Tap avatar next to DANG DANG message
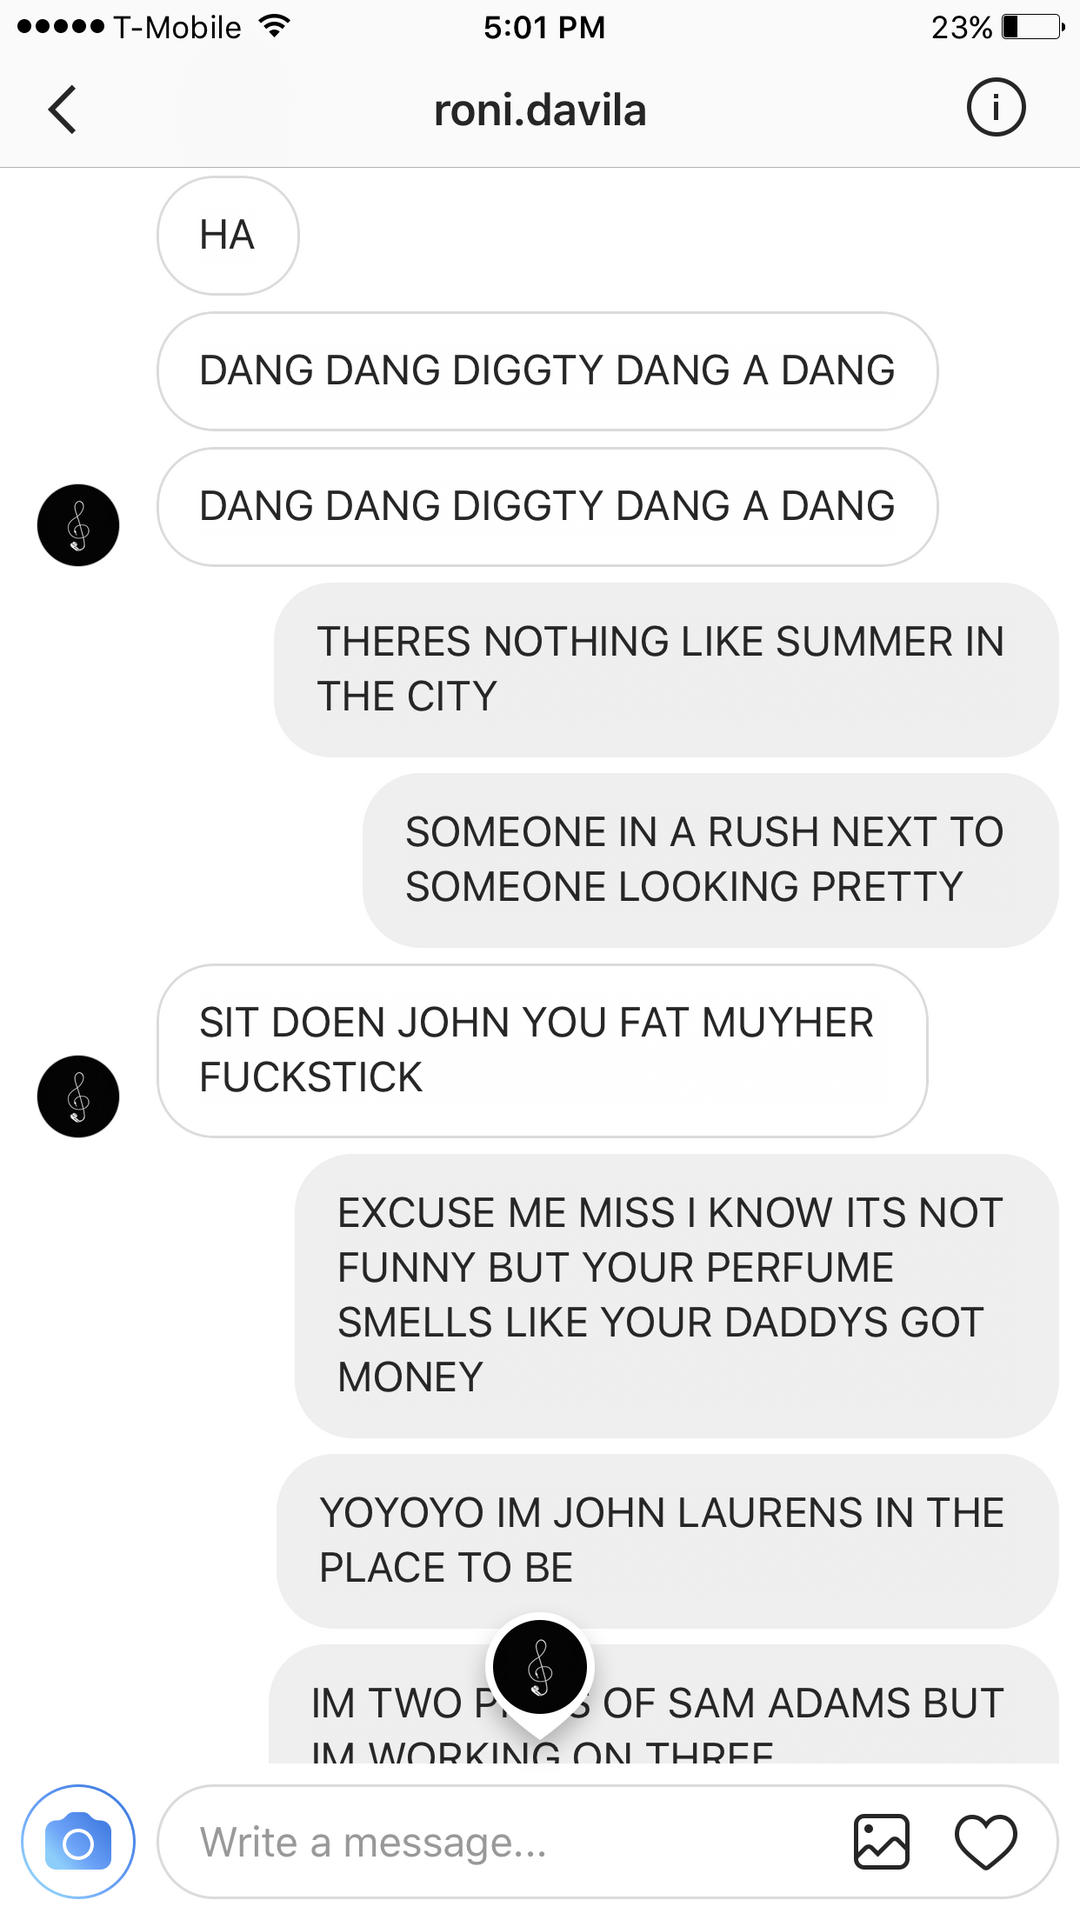This screenshot has height=1920, width=1080. tap(78, 525)
